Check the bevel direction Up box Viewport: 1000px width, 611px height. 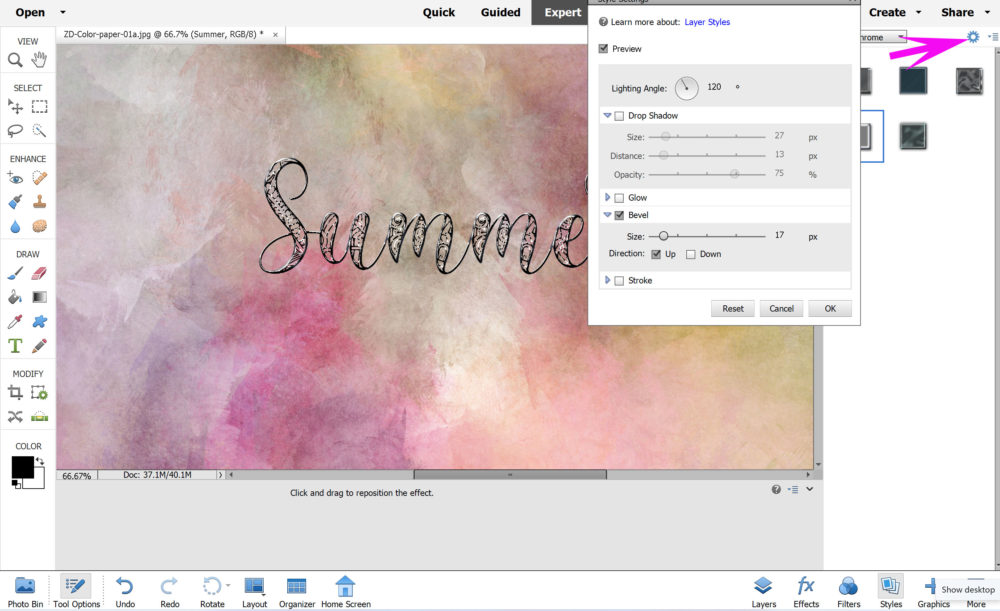click(656, 254)
